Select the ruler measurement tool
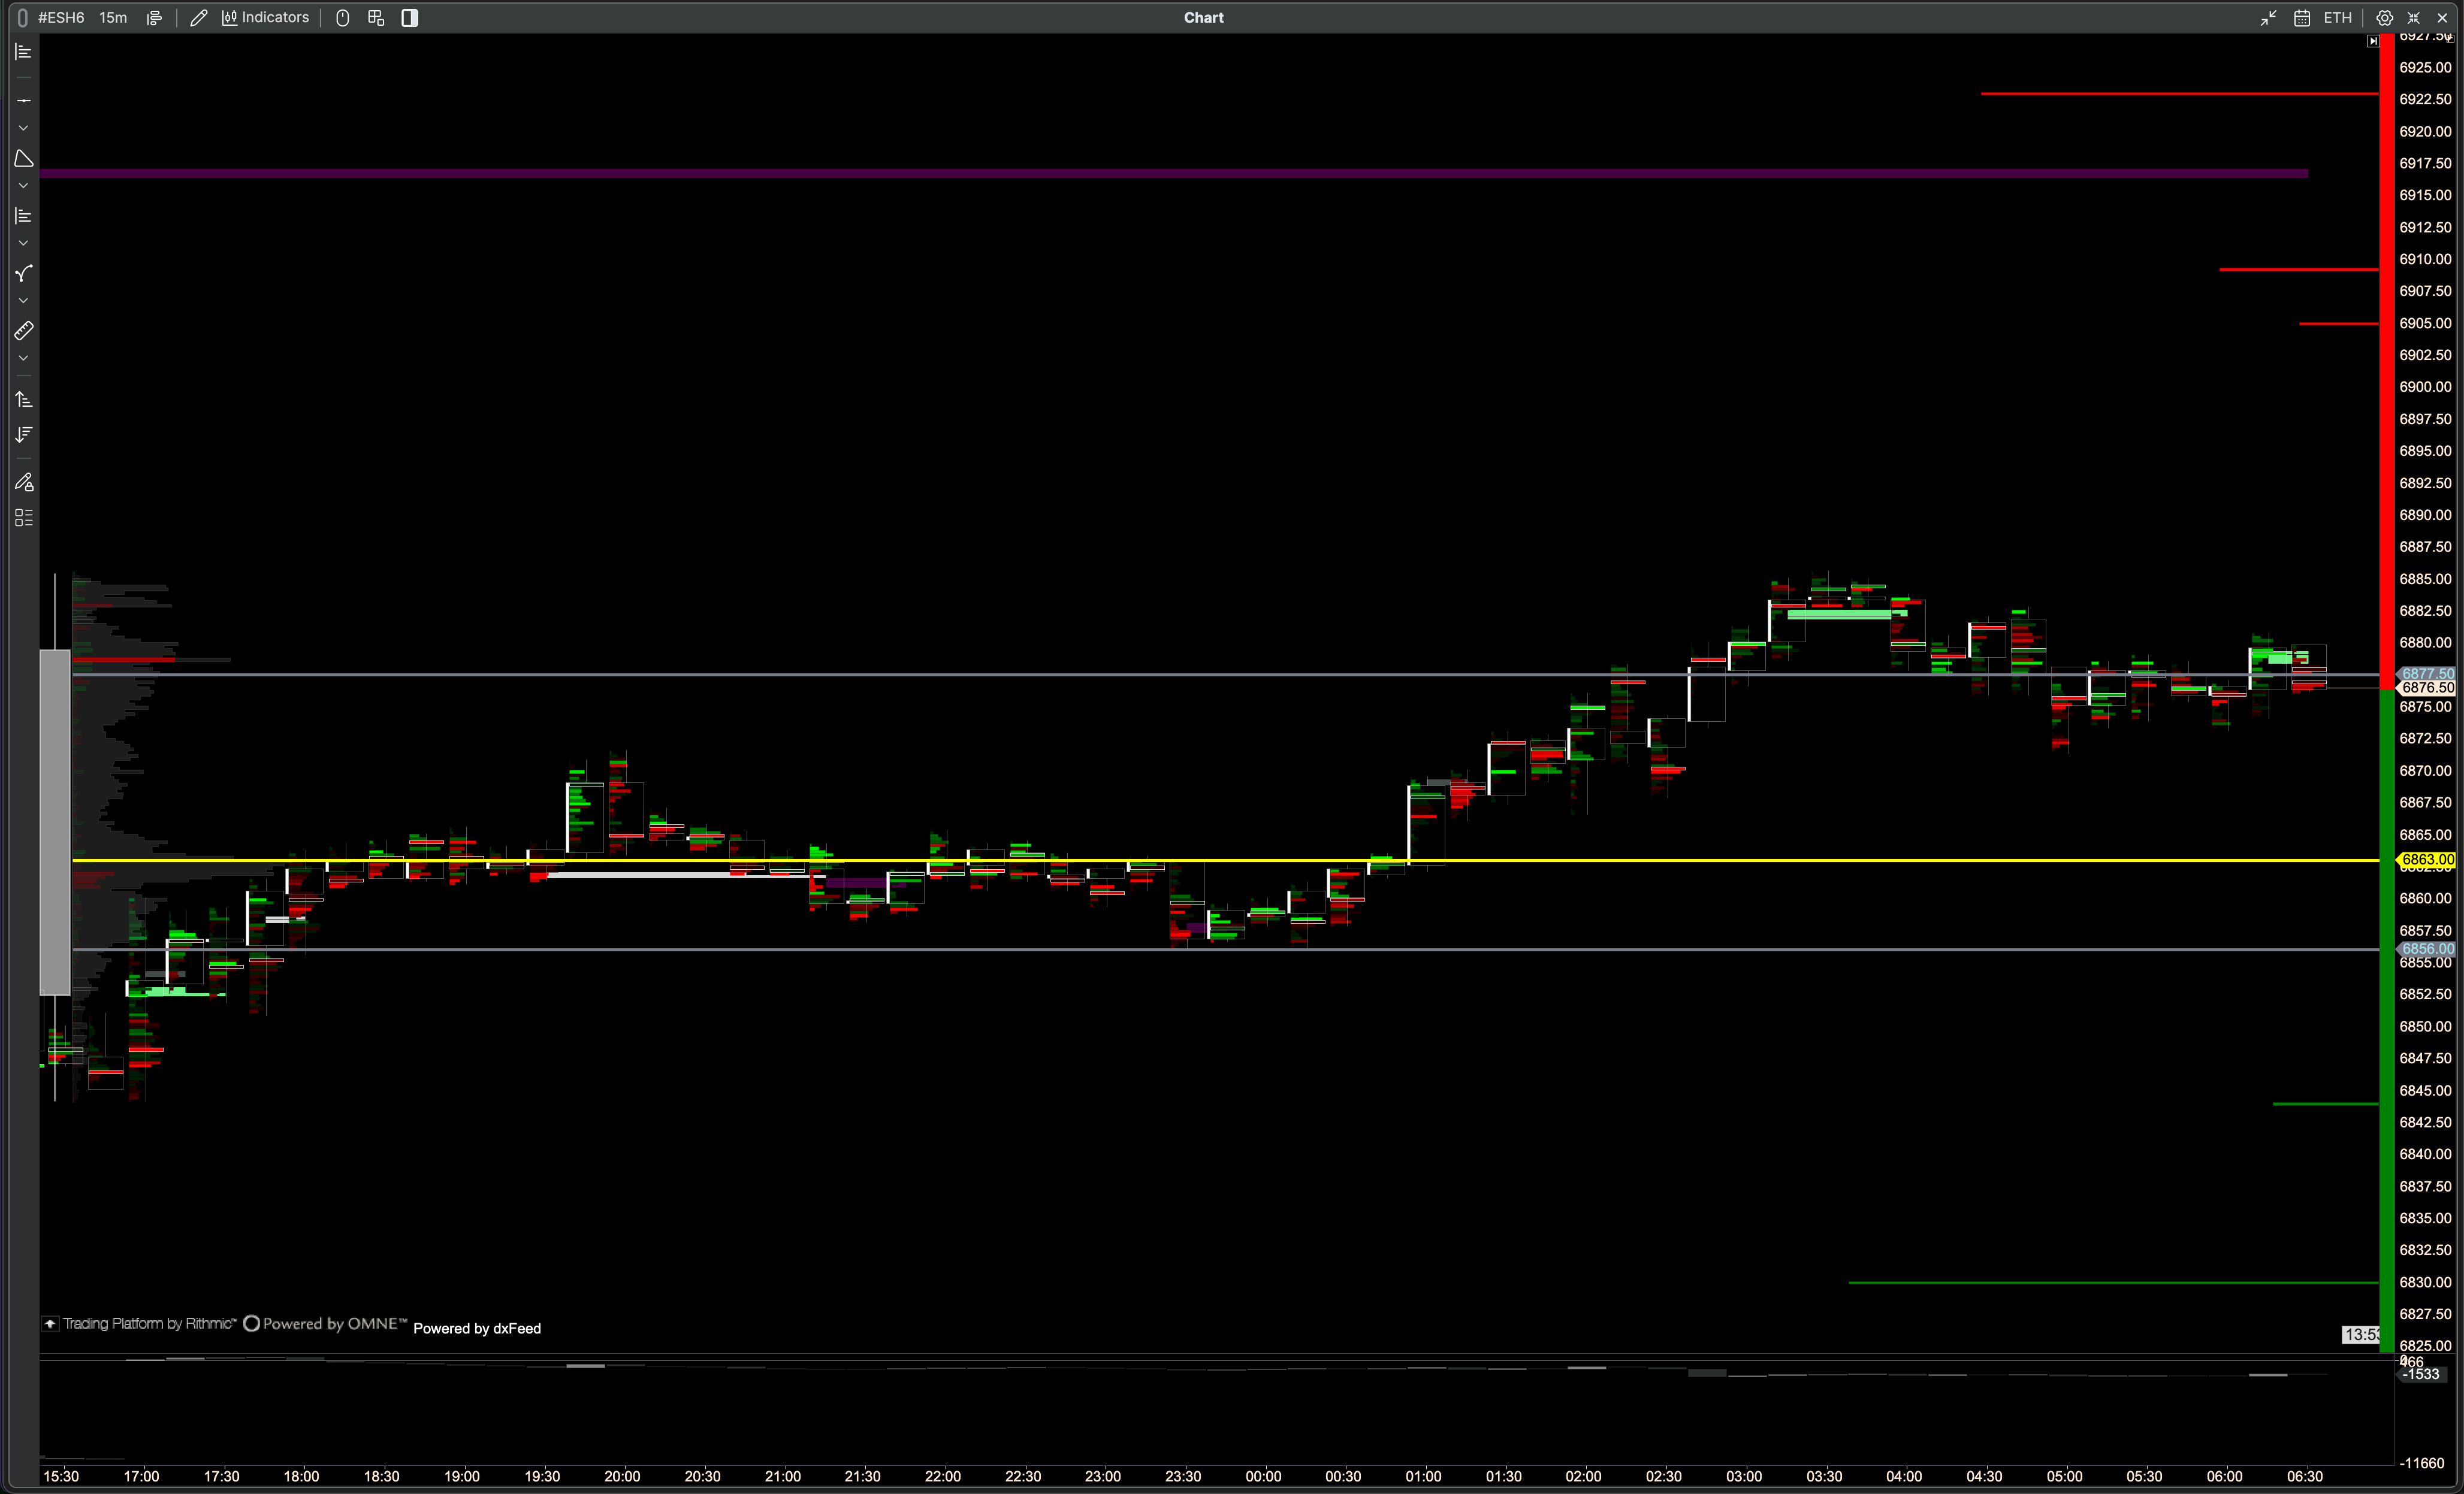 coord(24,330)
